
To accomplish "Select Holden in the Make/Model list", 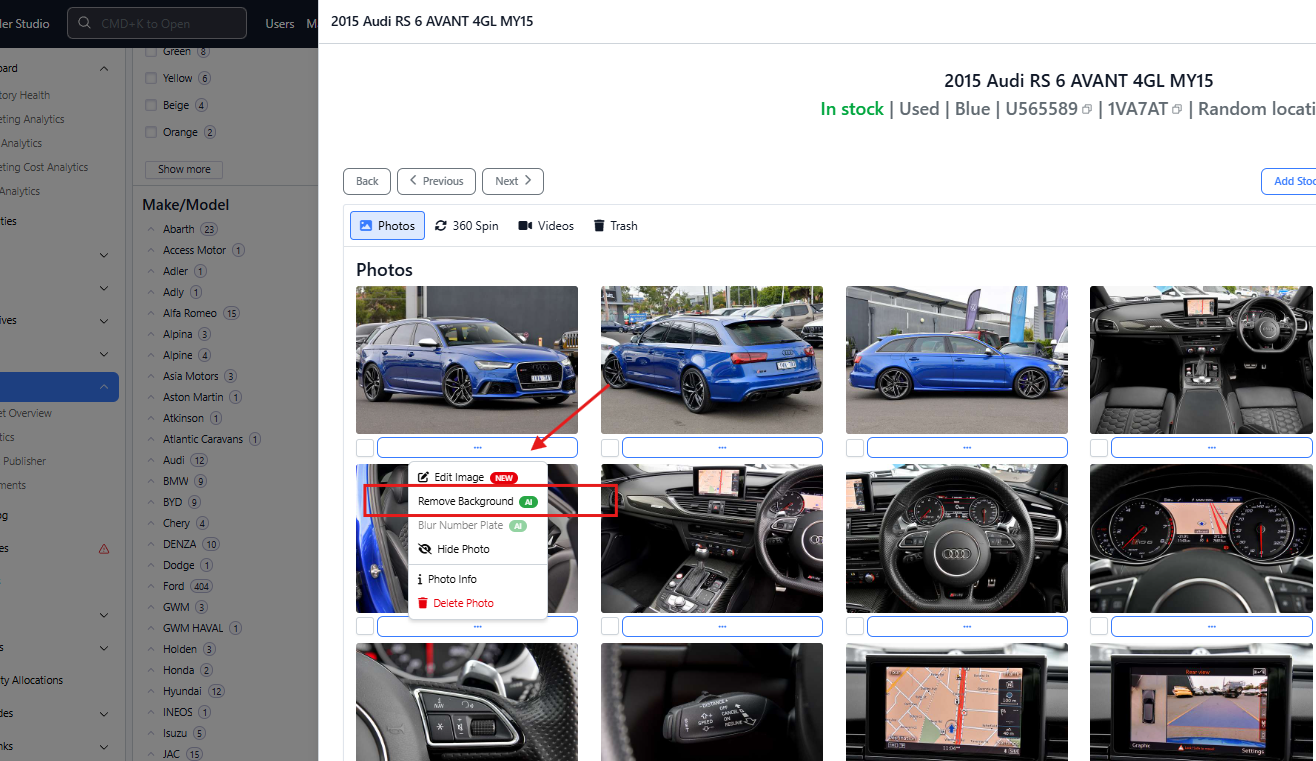I will pyautogui.click(x=180, y=649).
